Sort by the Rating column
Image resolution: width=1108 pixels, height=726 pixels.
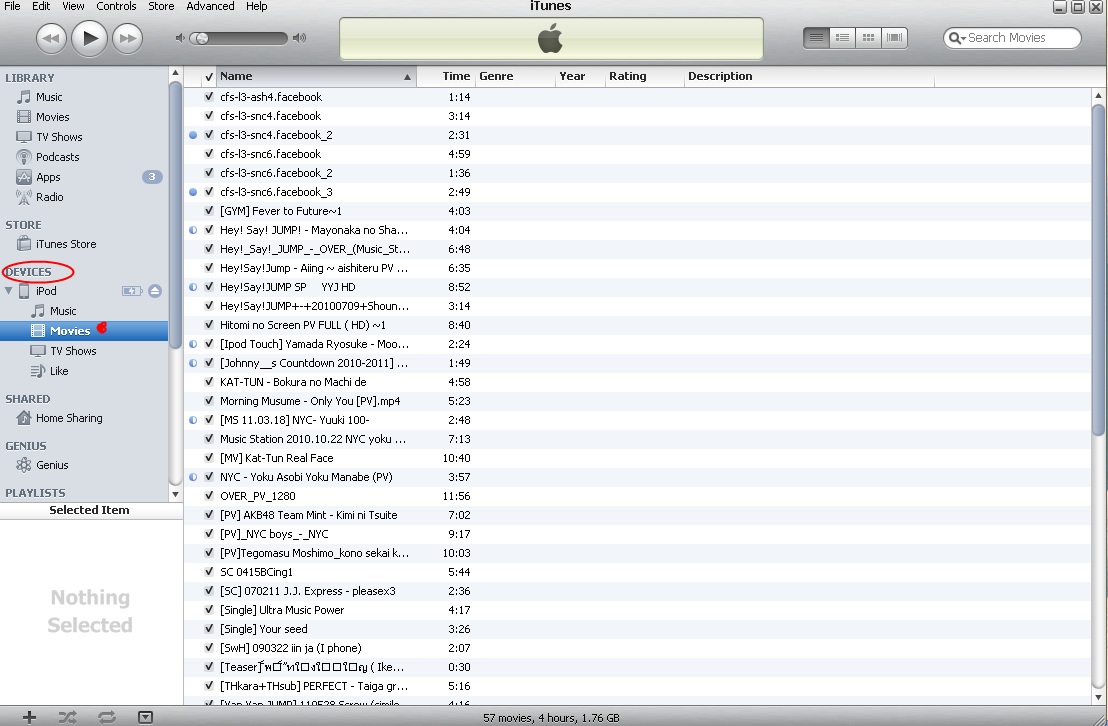tap(644, 76)
